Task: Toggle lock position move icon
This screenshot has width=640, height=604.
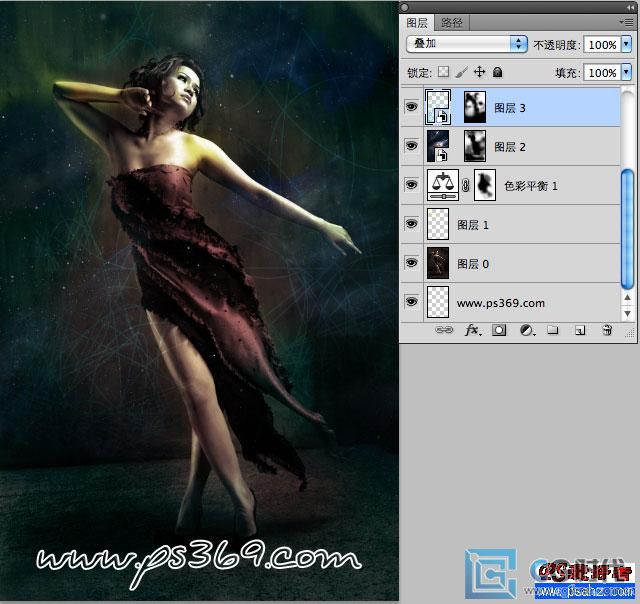Action: pyautogui.click(x=479, y=72)
